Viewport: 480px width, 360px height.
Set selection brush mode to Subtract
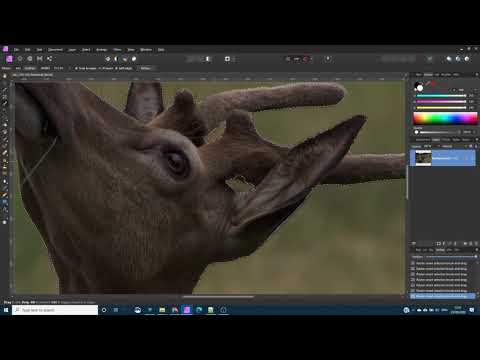coord(30,68)
